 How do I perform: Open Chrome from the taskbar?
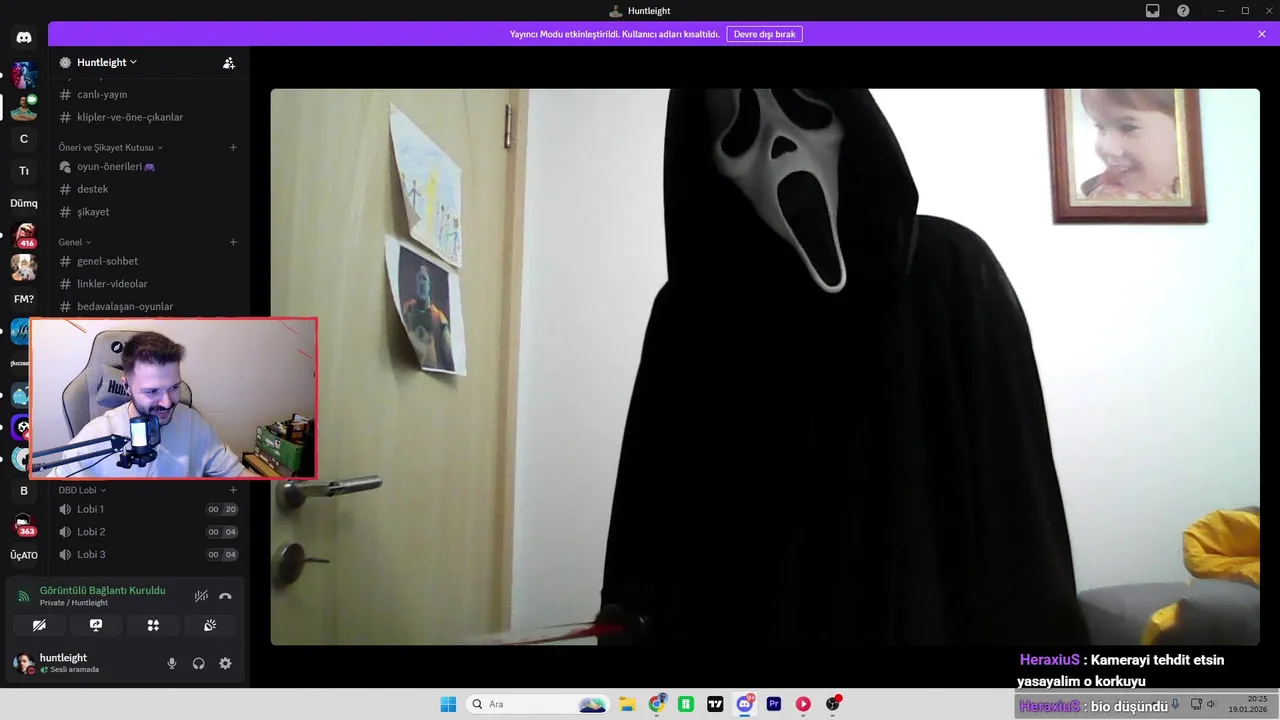coord(656,704)
